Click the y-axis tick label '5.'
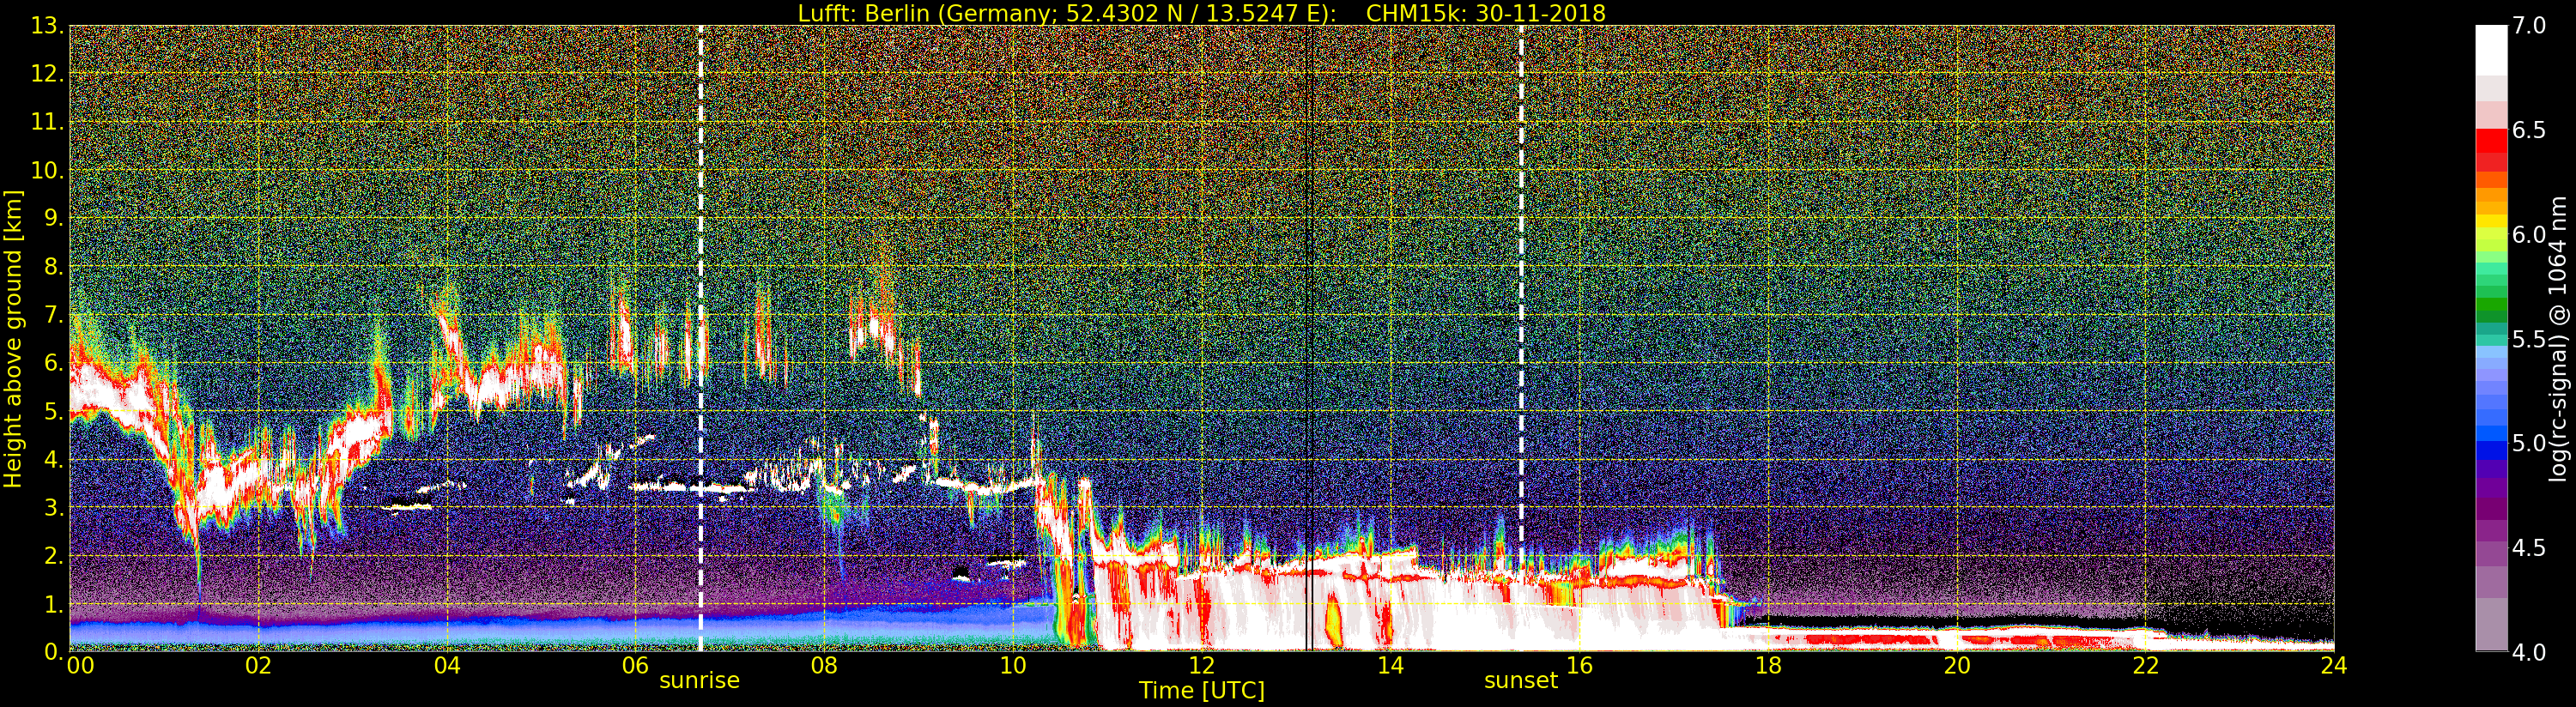 point(55,411)
